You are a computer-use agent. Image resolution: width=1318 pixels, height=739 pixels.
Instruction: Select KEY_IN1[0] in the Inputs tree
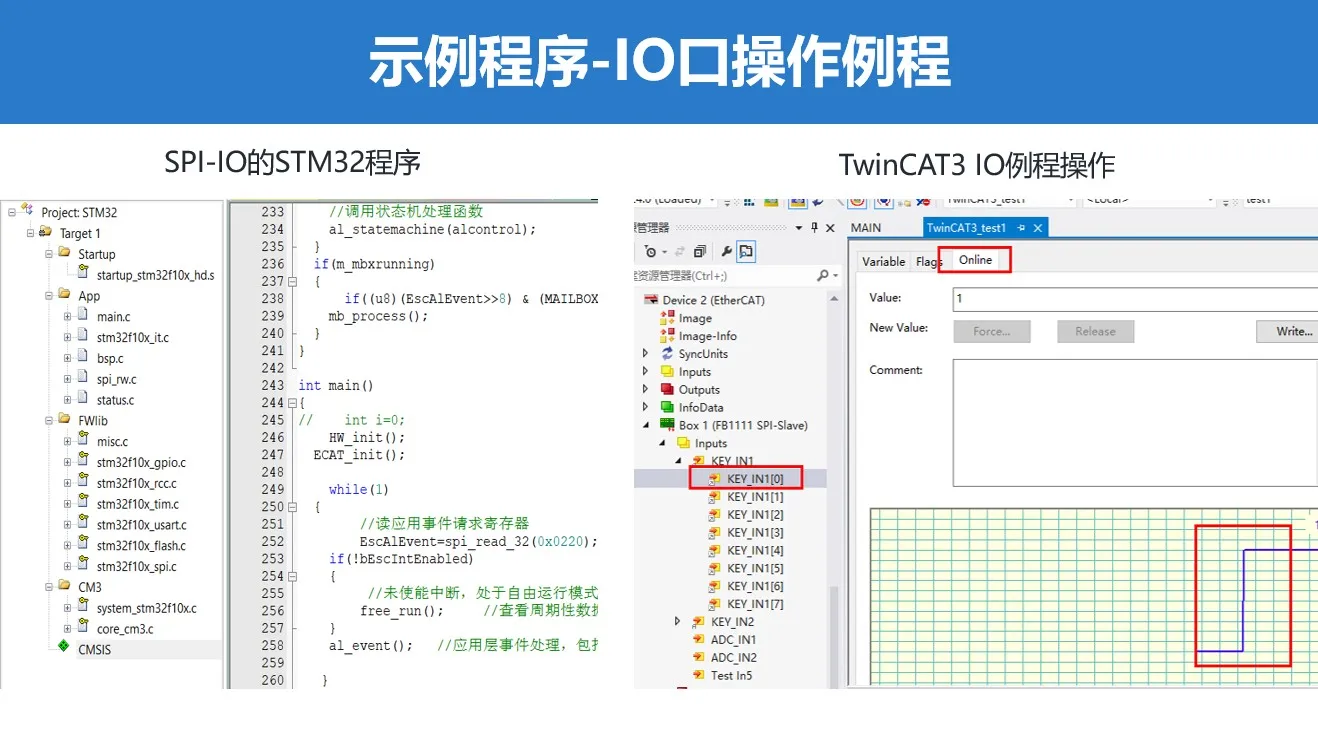755,479
